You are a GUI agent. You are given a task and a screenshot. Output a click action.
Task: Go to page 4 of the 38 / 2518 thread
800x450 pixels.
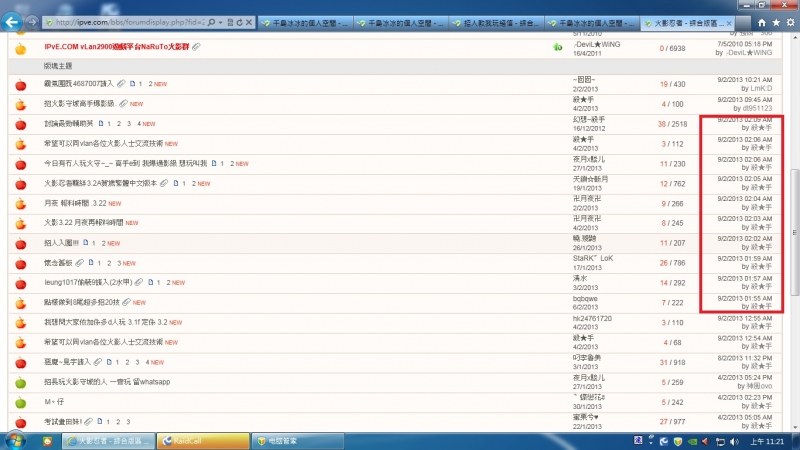139,123
